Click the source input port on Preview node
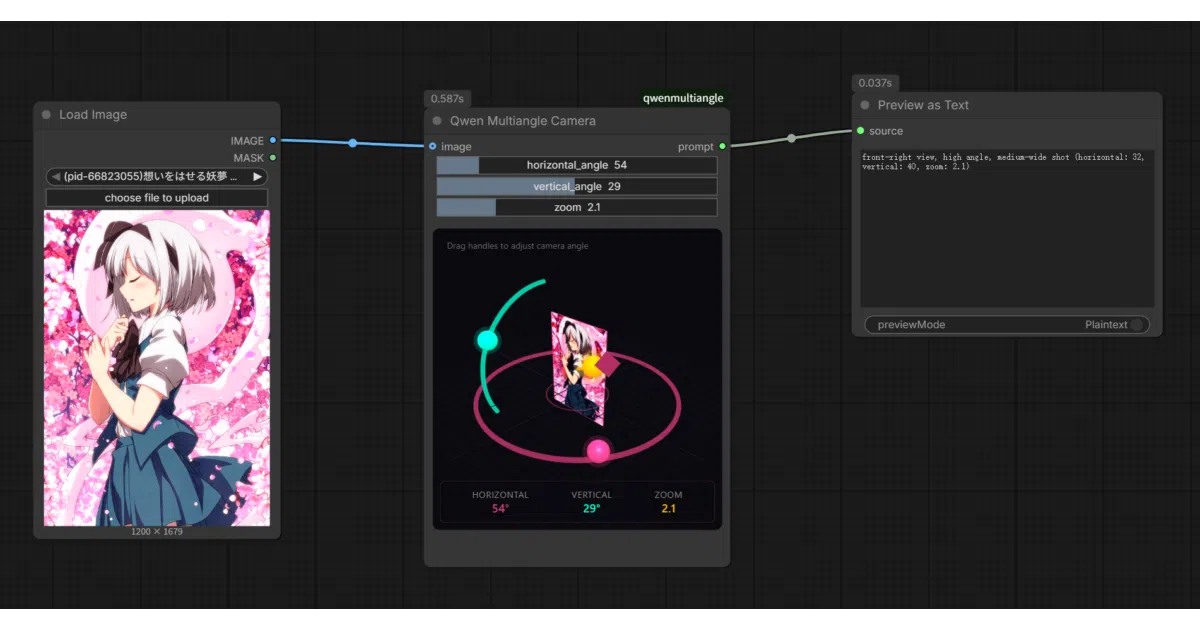Screen dimensions: 1200x630 point(860,131)
